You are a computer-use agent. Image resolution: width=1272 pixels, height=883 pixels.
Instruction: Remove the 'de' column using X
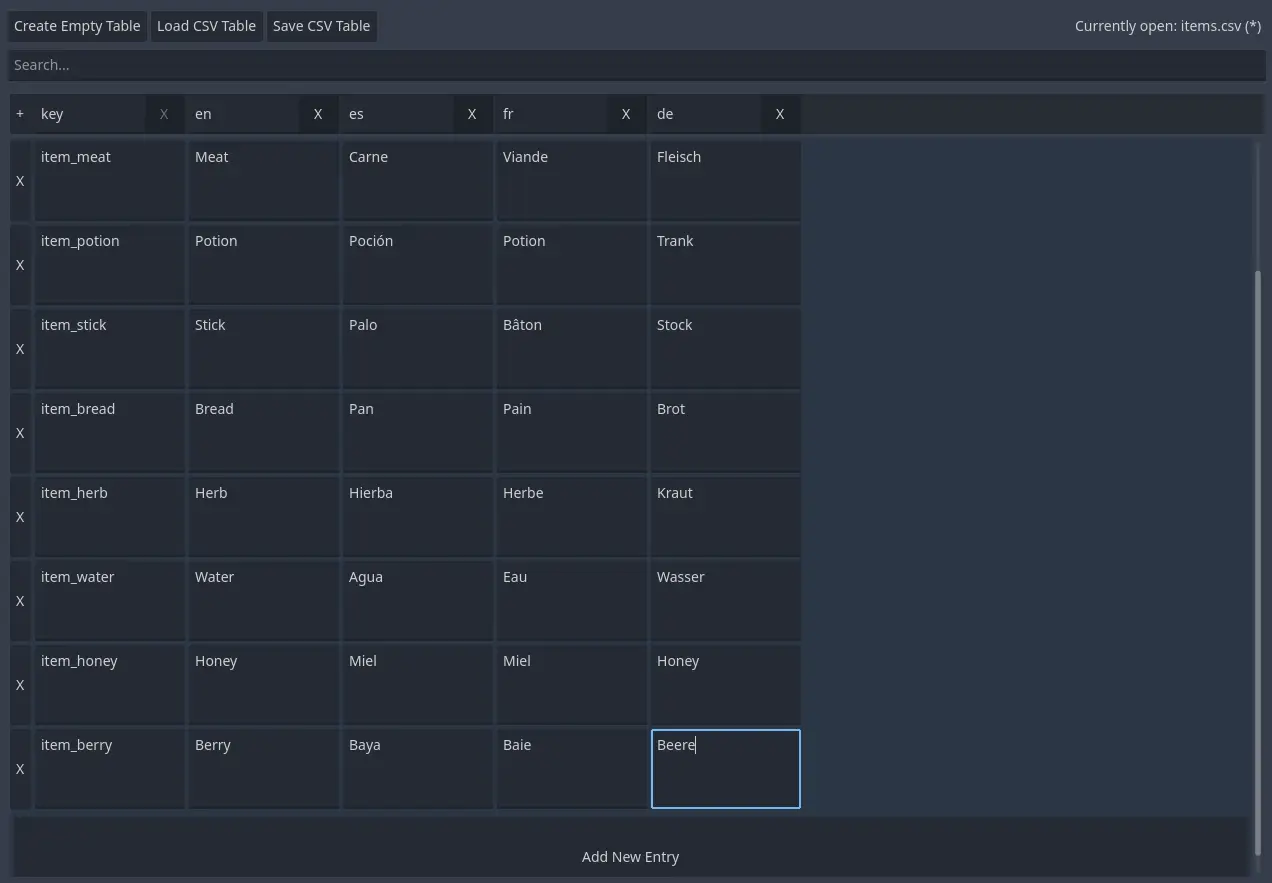pyautogui.click(x=779, y=113)
